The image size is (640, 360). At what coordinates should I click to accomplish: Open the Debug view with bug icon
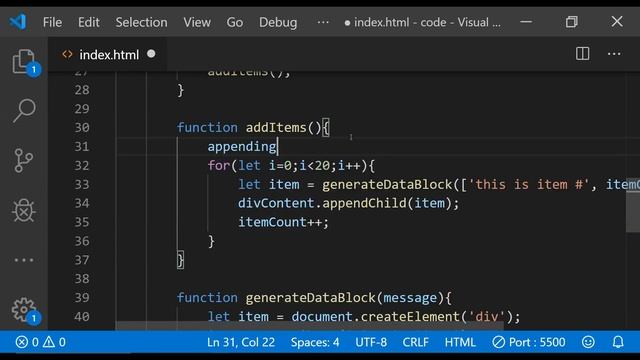pyautogui.click(x=24, y=210)
